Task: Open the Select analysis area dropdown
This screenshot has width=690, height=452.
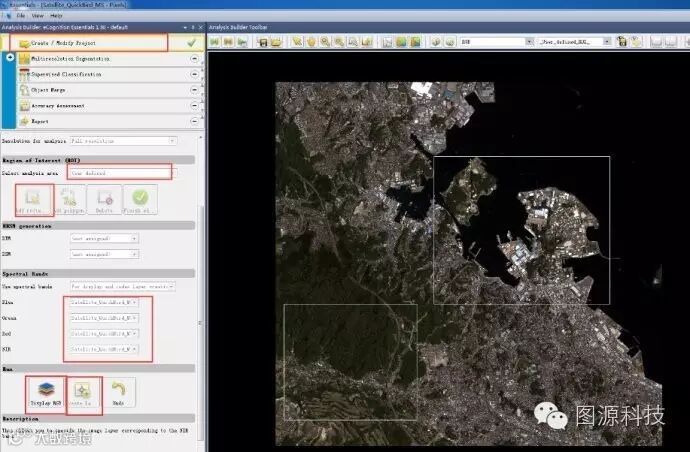Action: point(122,173)
